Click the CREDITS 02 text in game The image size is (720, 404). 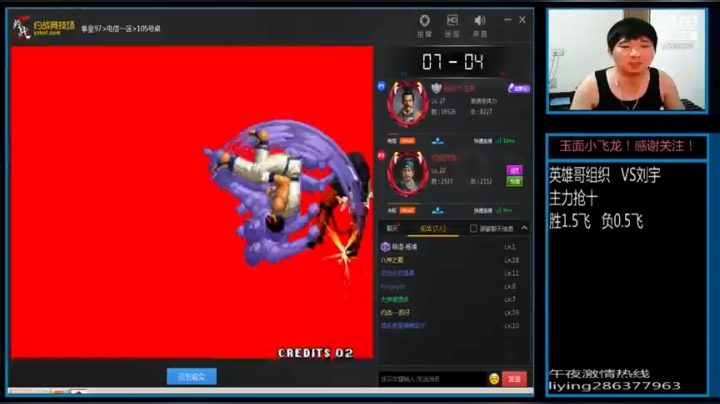pyautogui.click(x=316, y=353)
